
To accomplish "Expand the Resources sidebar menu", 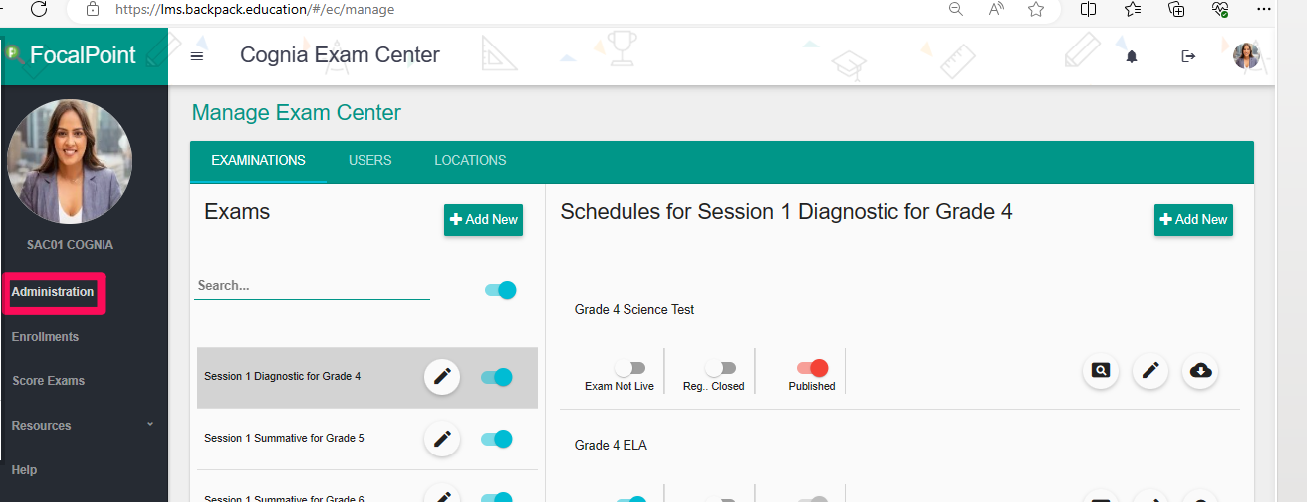I will coord(85,425).
